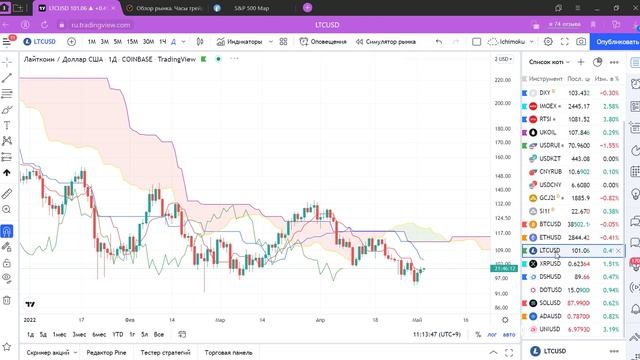Screen dimensions: 640x360
Task: Enter fullscreen chart mode
Action: click(564, 42)
